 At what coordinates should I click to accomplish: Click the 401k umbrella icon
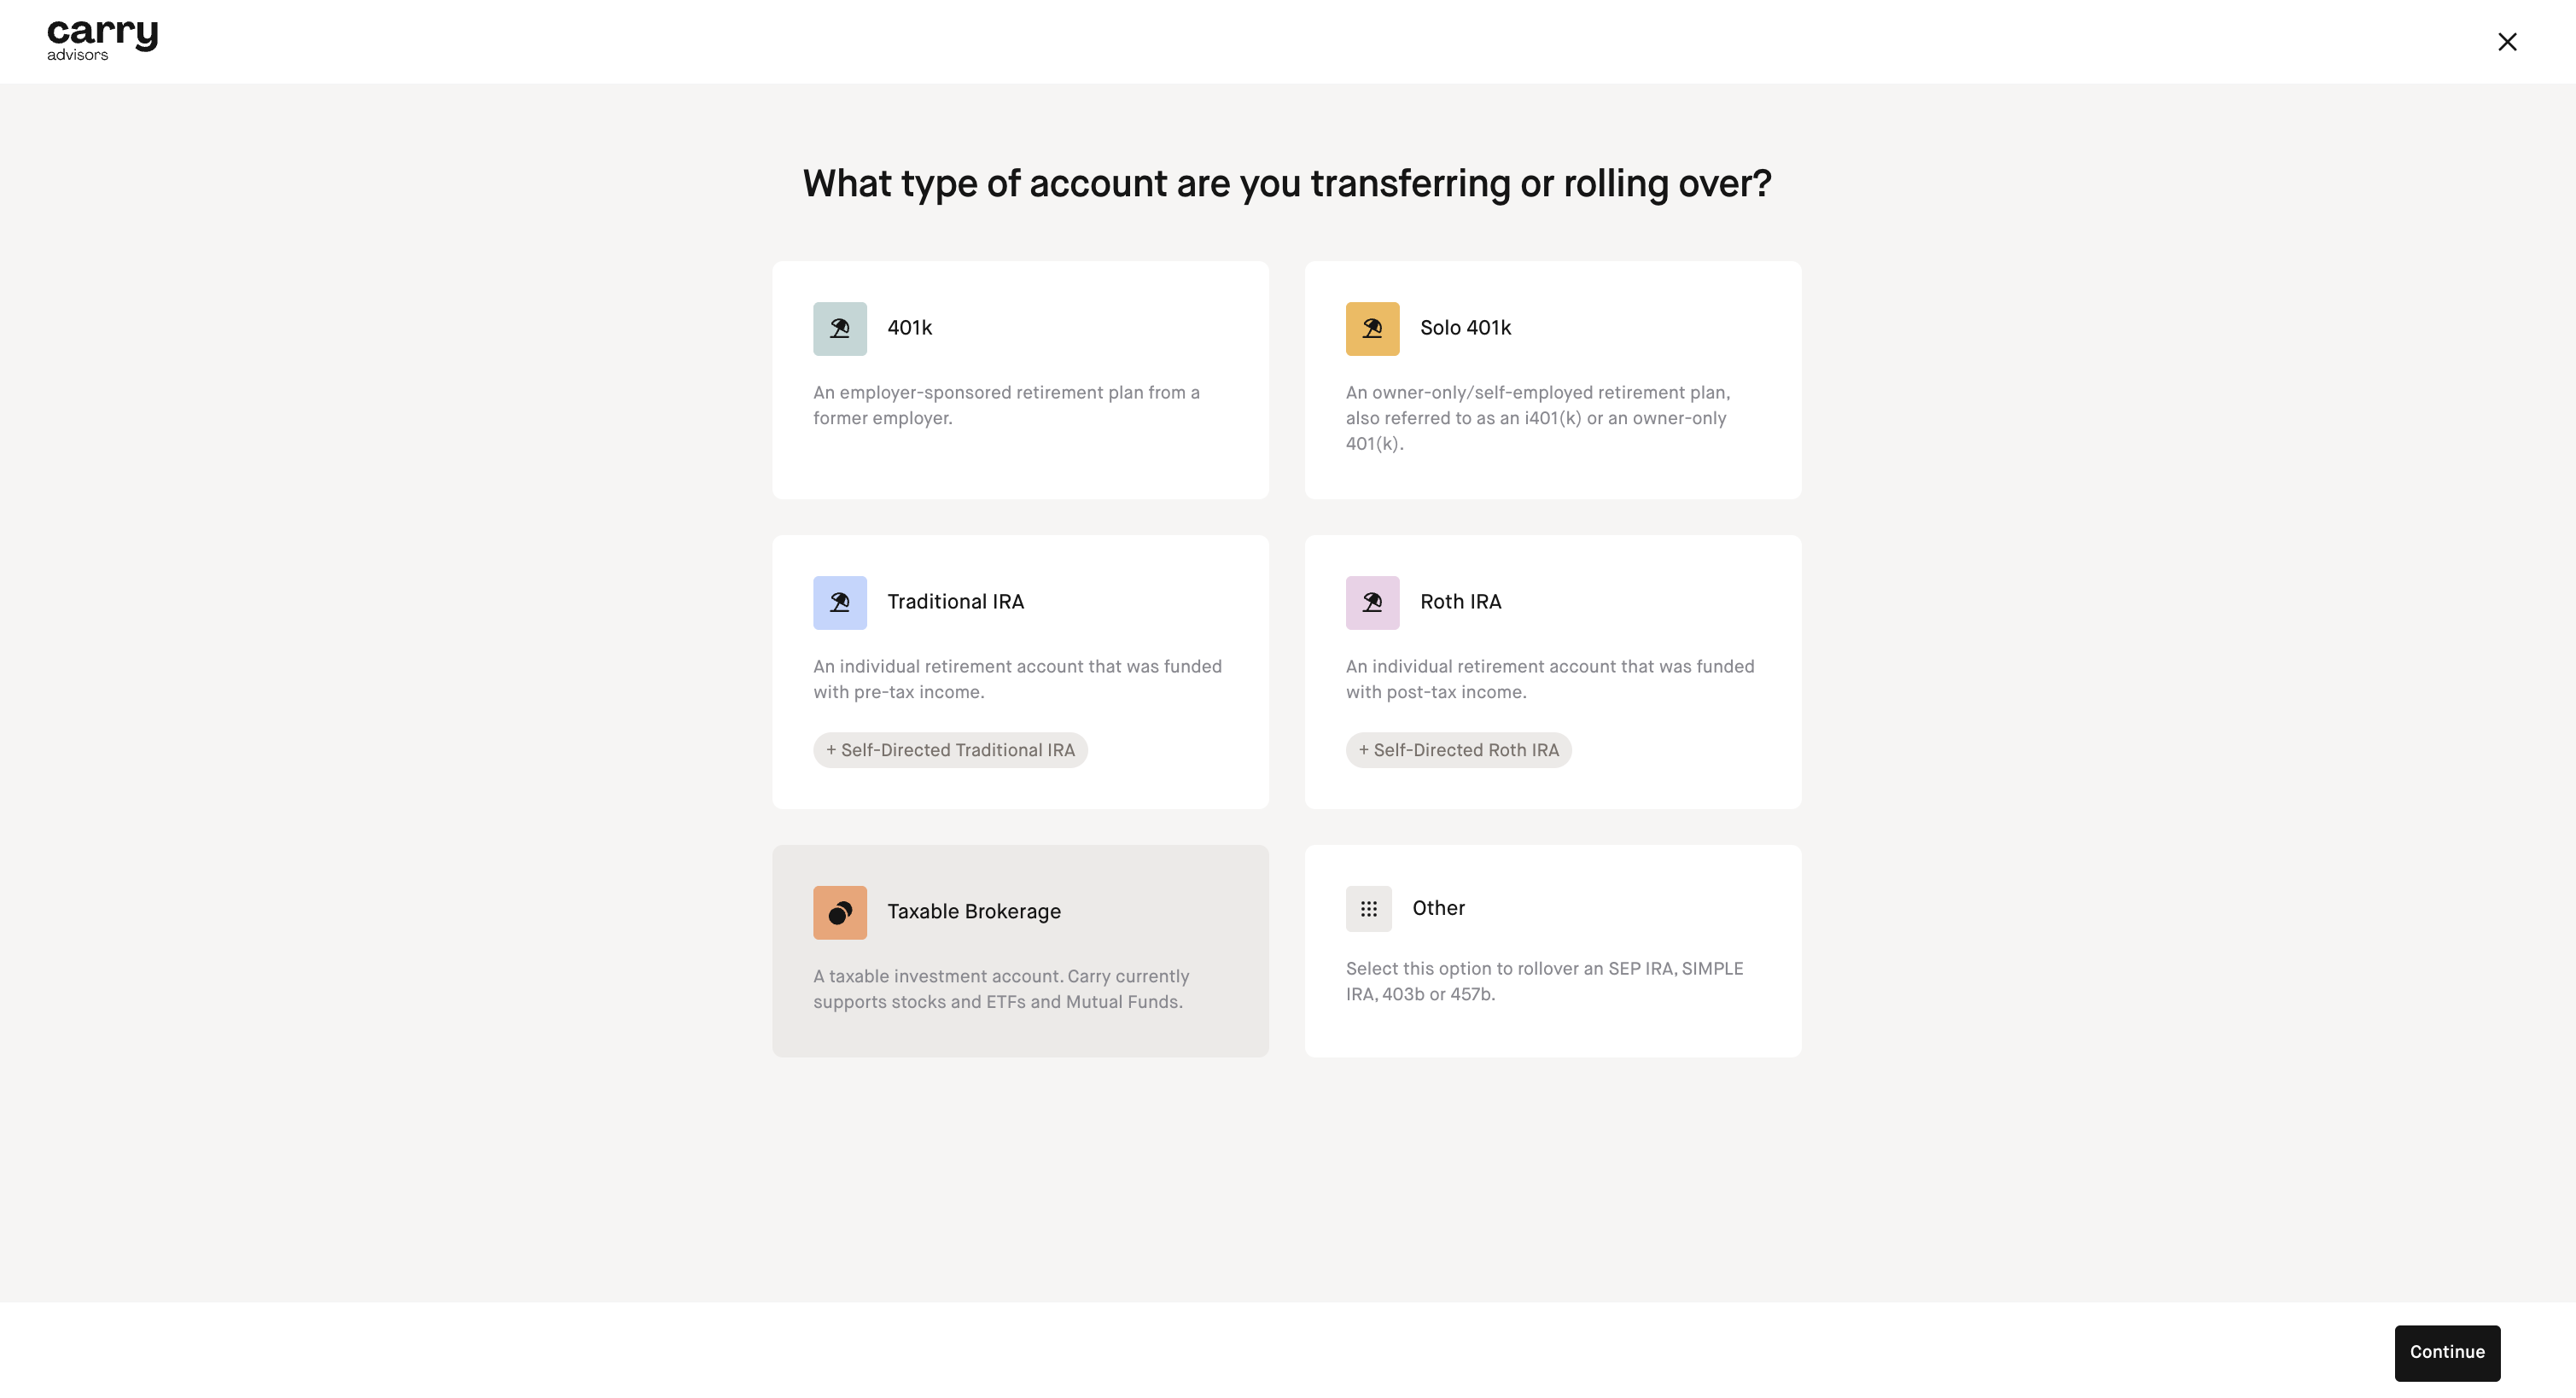pos(839,328)
